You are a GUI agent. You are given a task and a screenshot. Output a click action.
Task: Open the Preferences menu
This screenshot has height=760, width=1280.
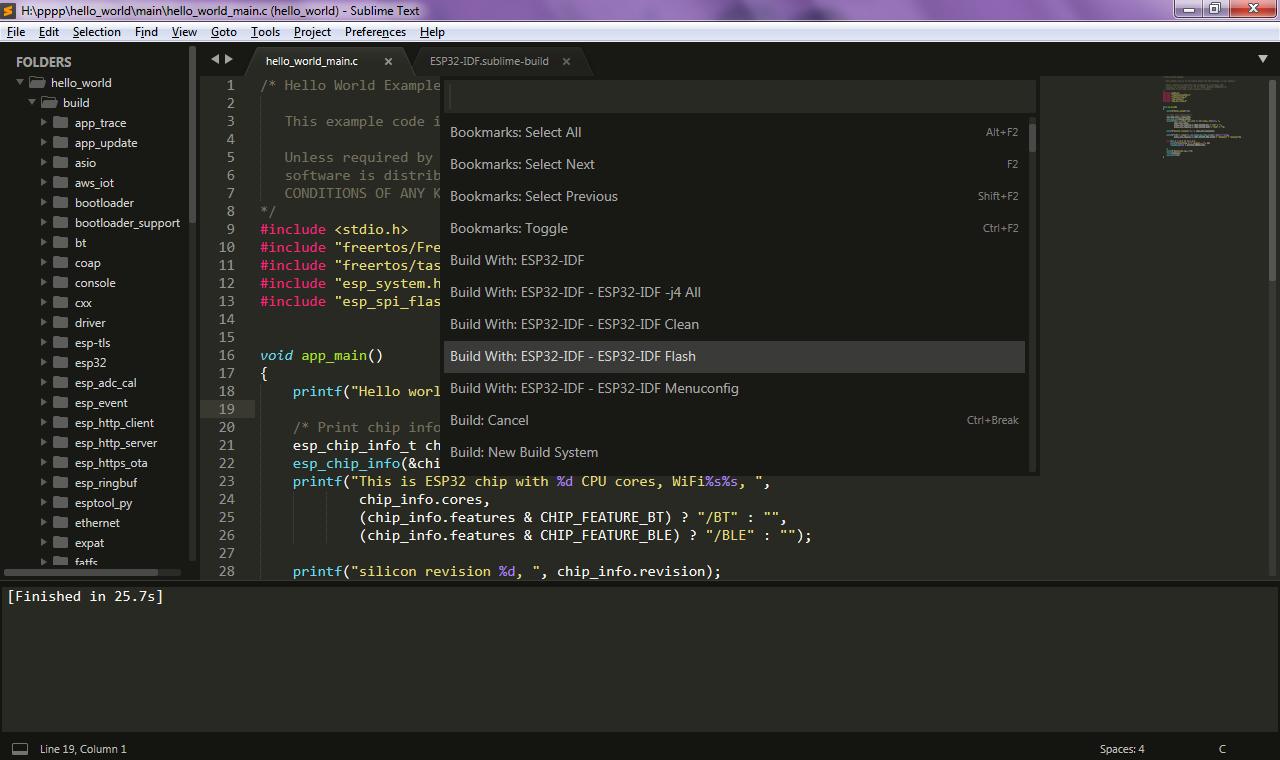point(375,32)
